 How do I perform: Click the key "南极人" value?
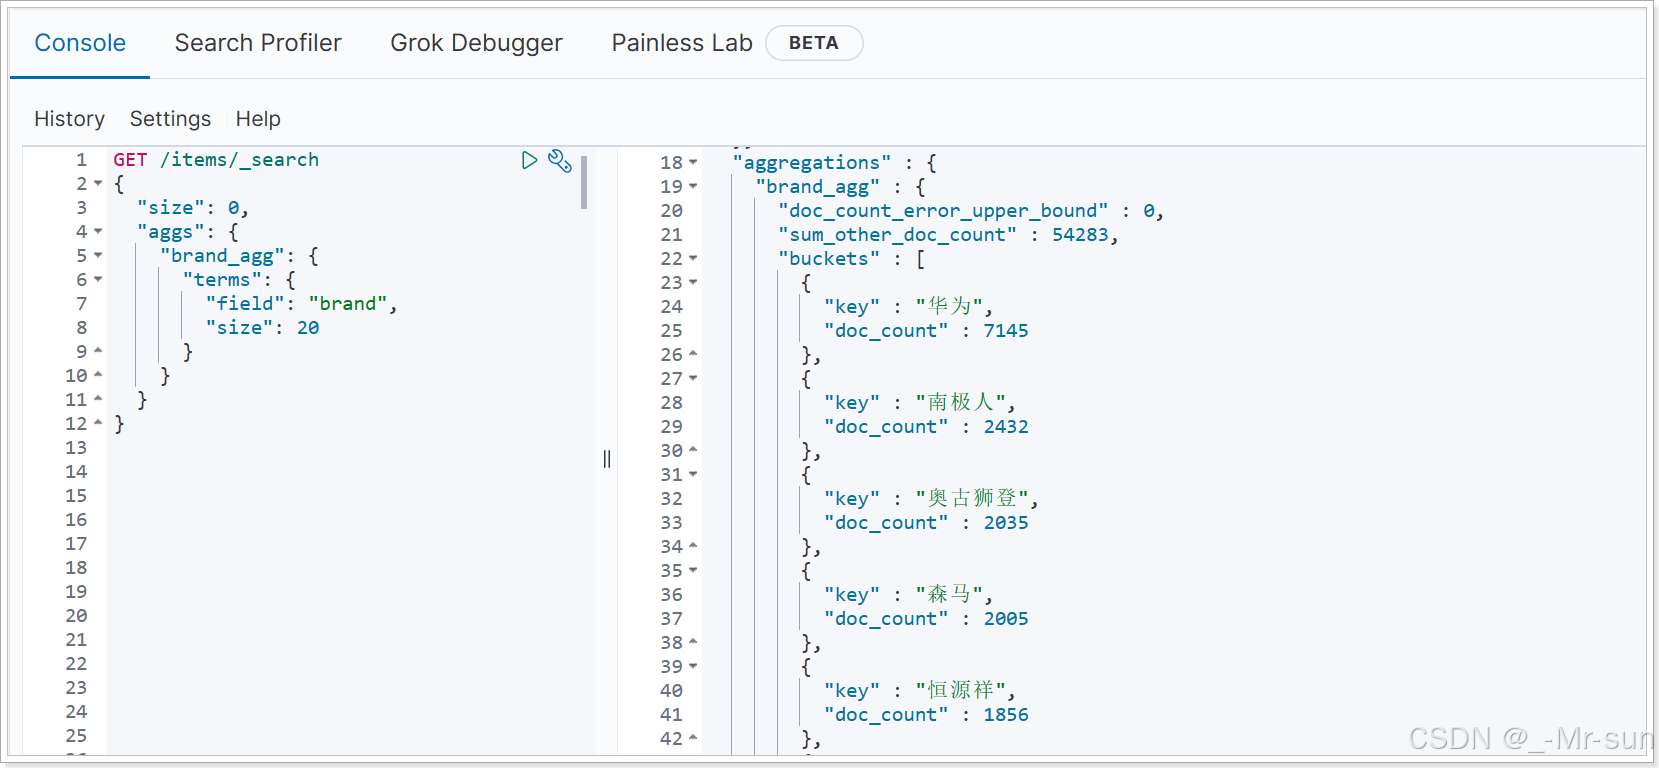click(961, 402)
